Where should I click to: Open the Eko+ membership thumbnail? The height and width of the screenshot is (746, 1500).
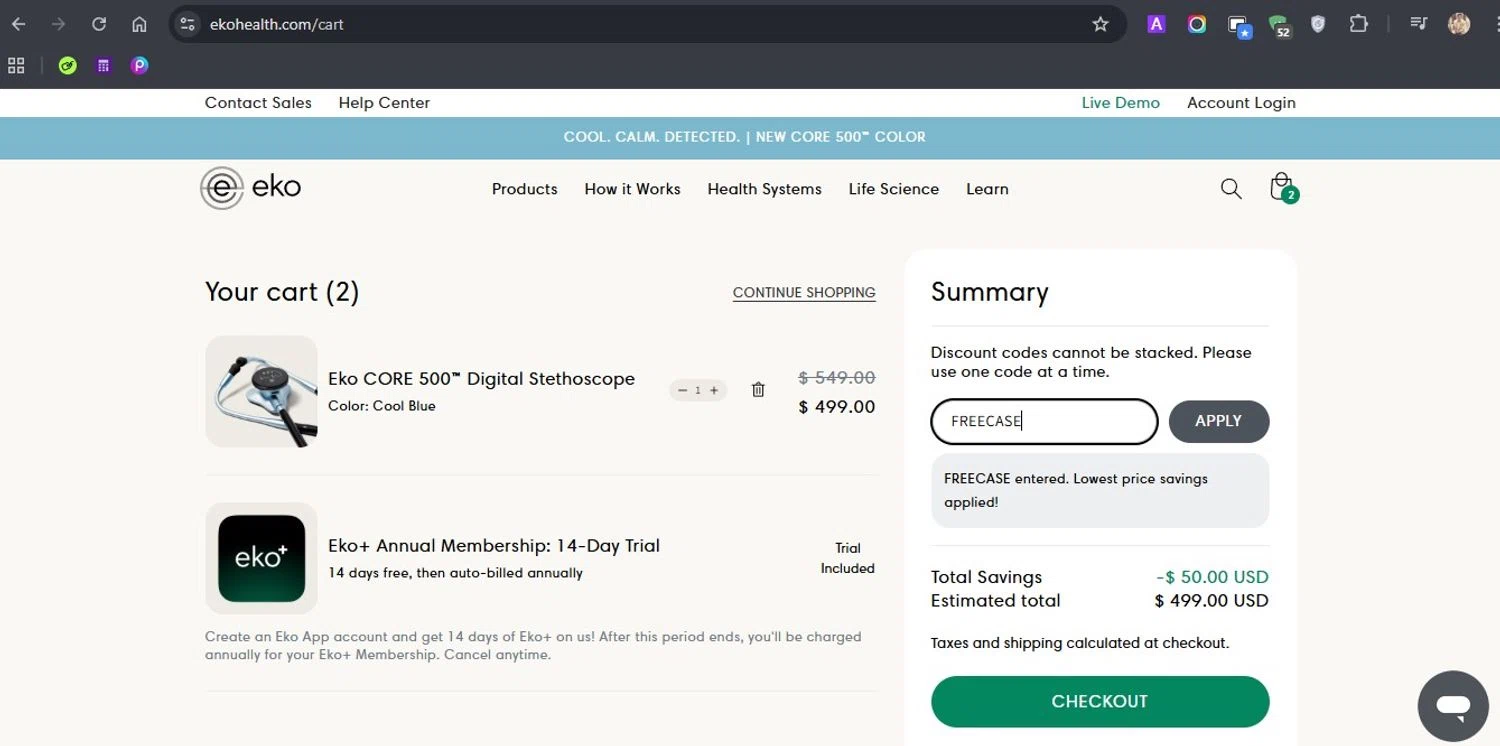[261, 558]
